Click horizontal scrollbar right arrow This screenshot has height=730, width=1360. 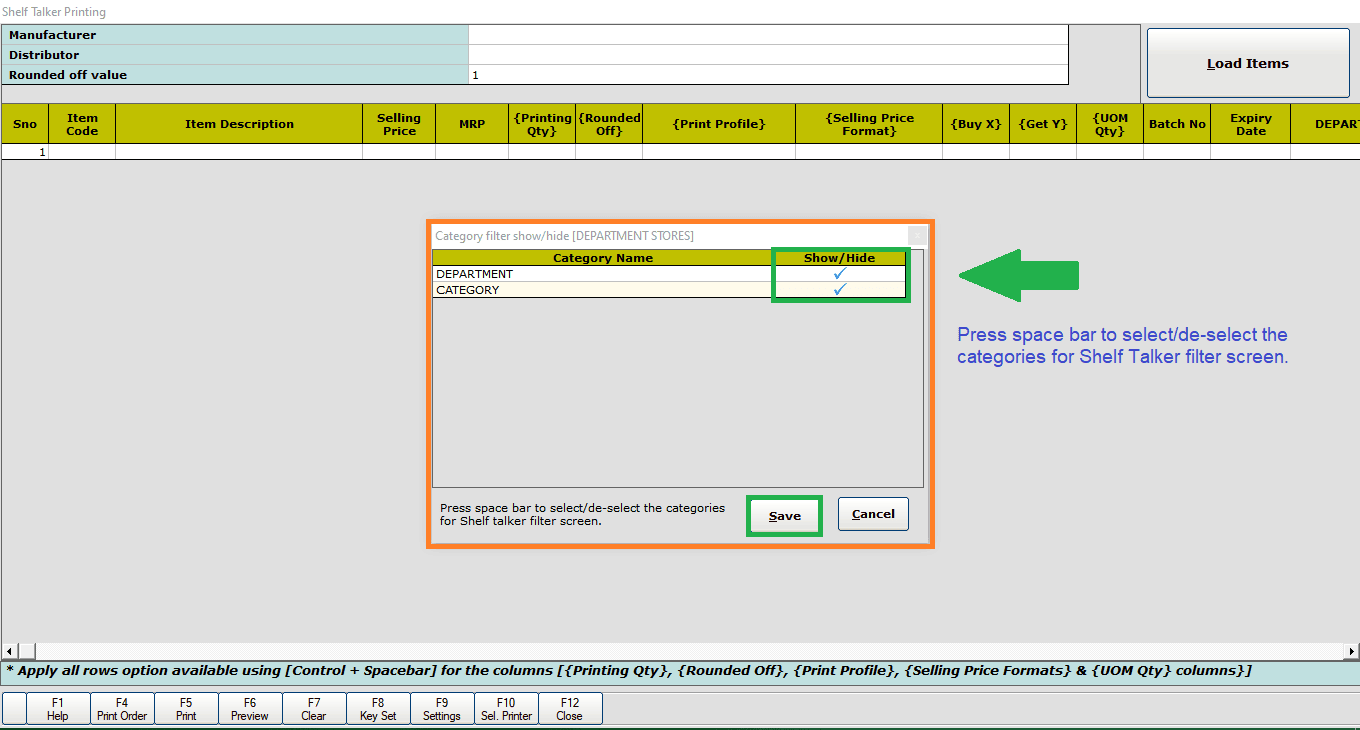(1352, 651)
